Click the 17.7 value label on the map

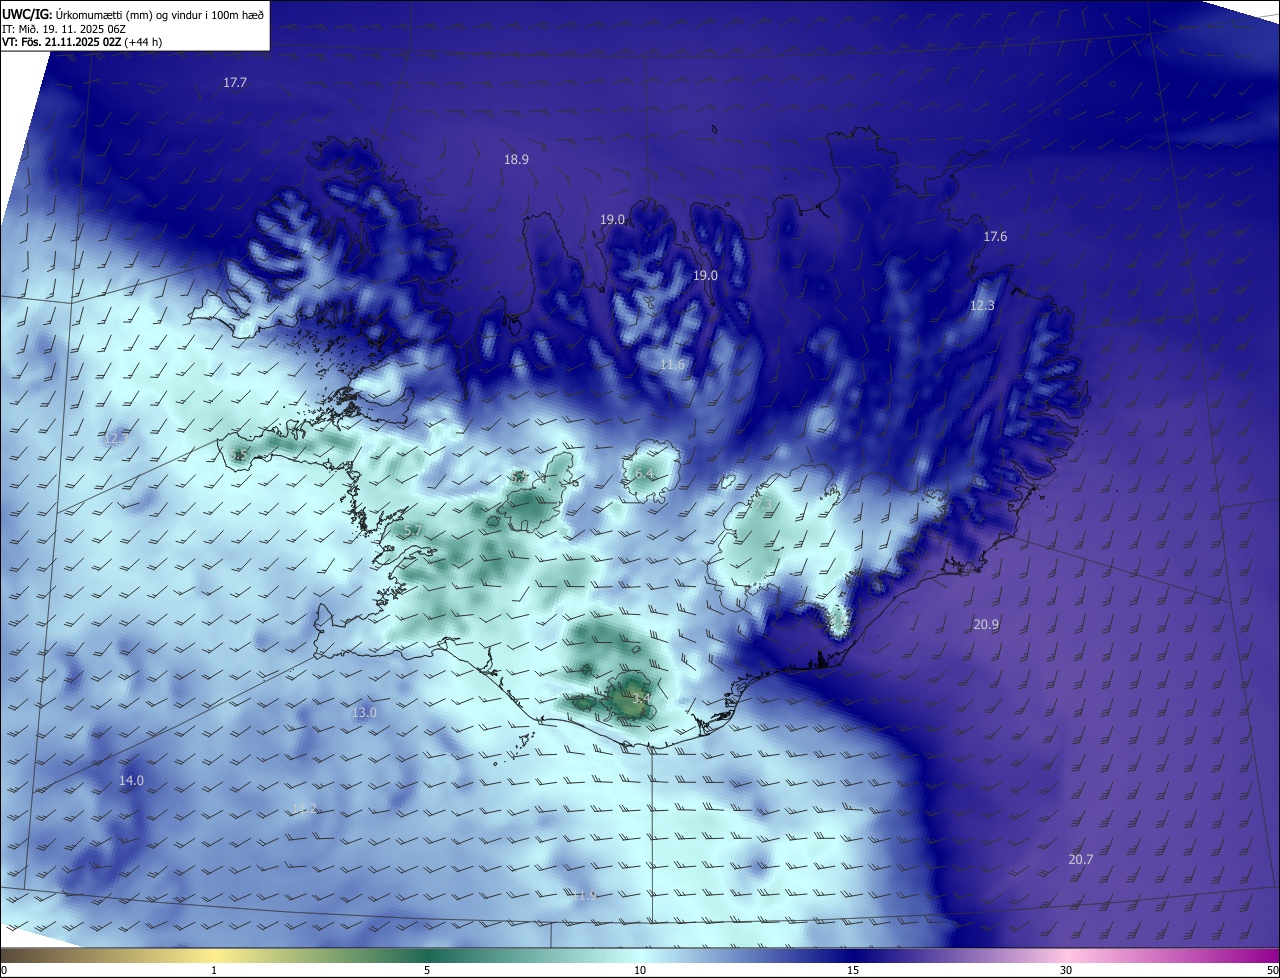click(235, 83)
